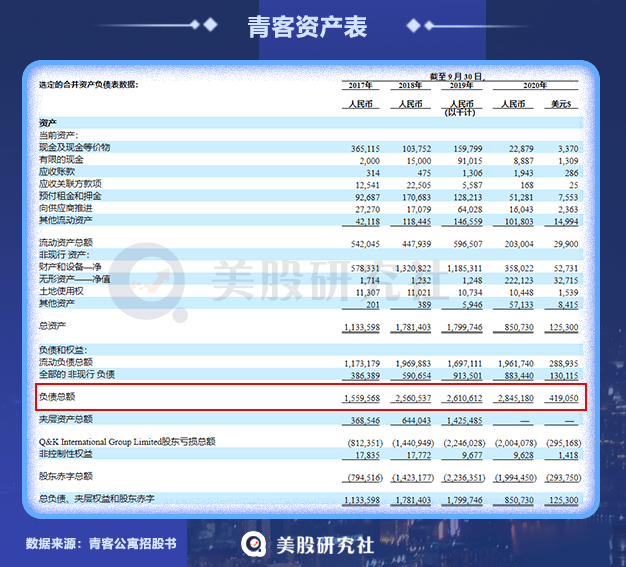The width and height of the screenshot is (626, 567).
Task: Click the 非控制性权益 row label
Action: click(65, 454)
